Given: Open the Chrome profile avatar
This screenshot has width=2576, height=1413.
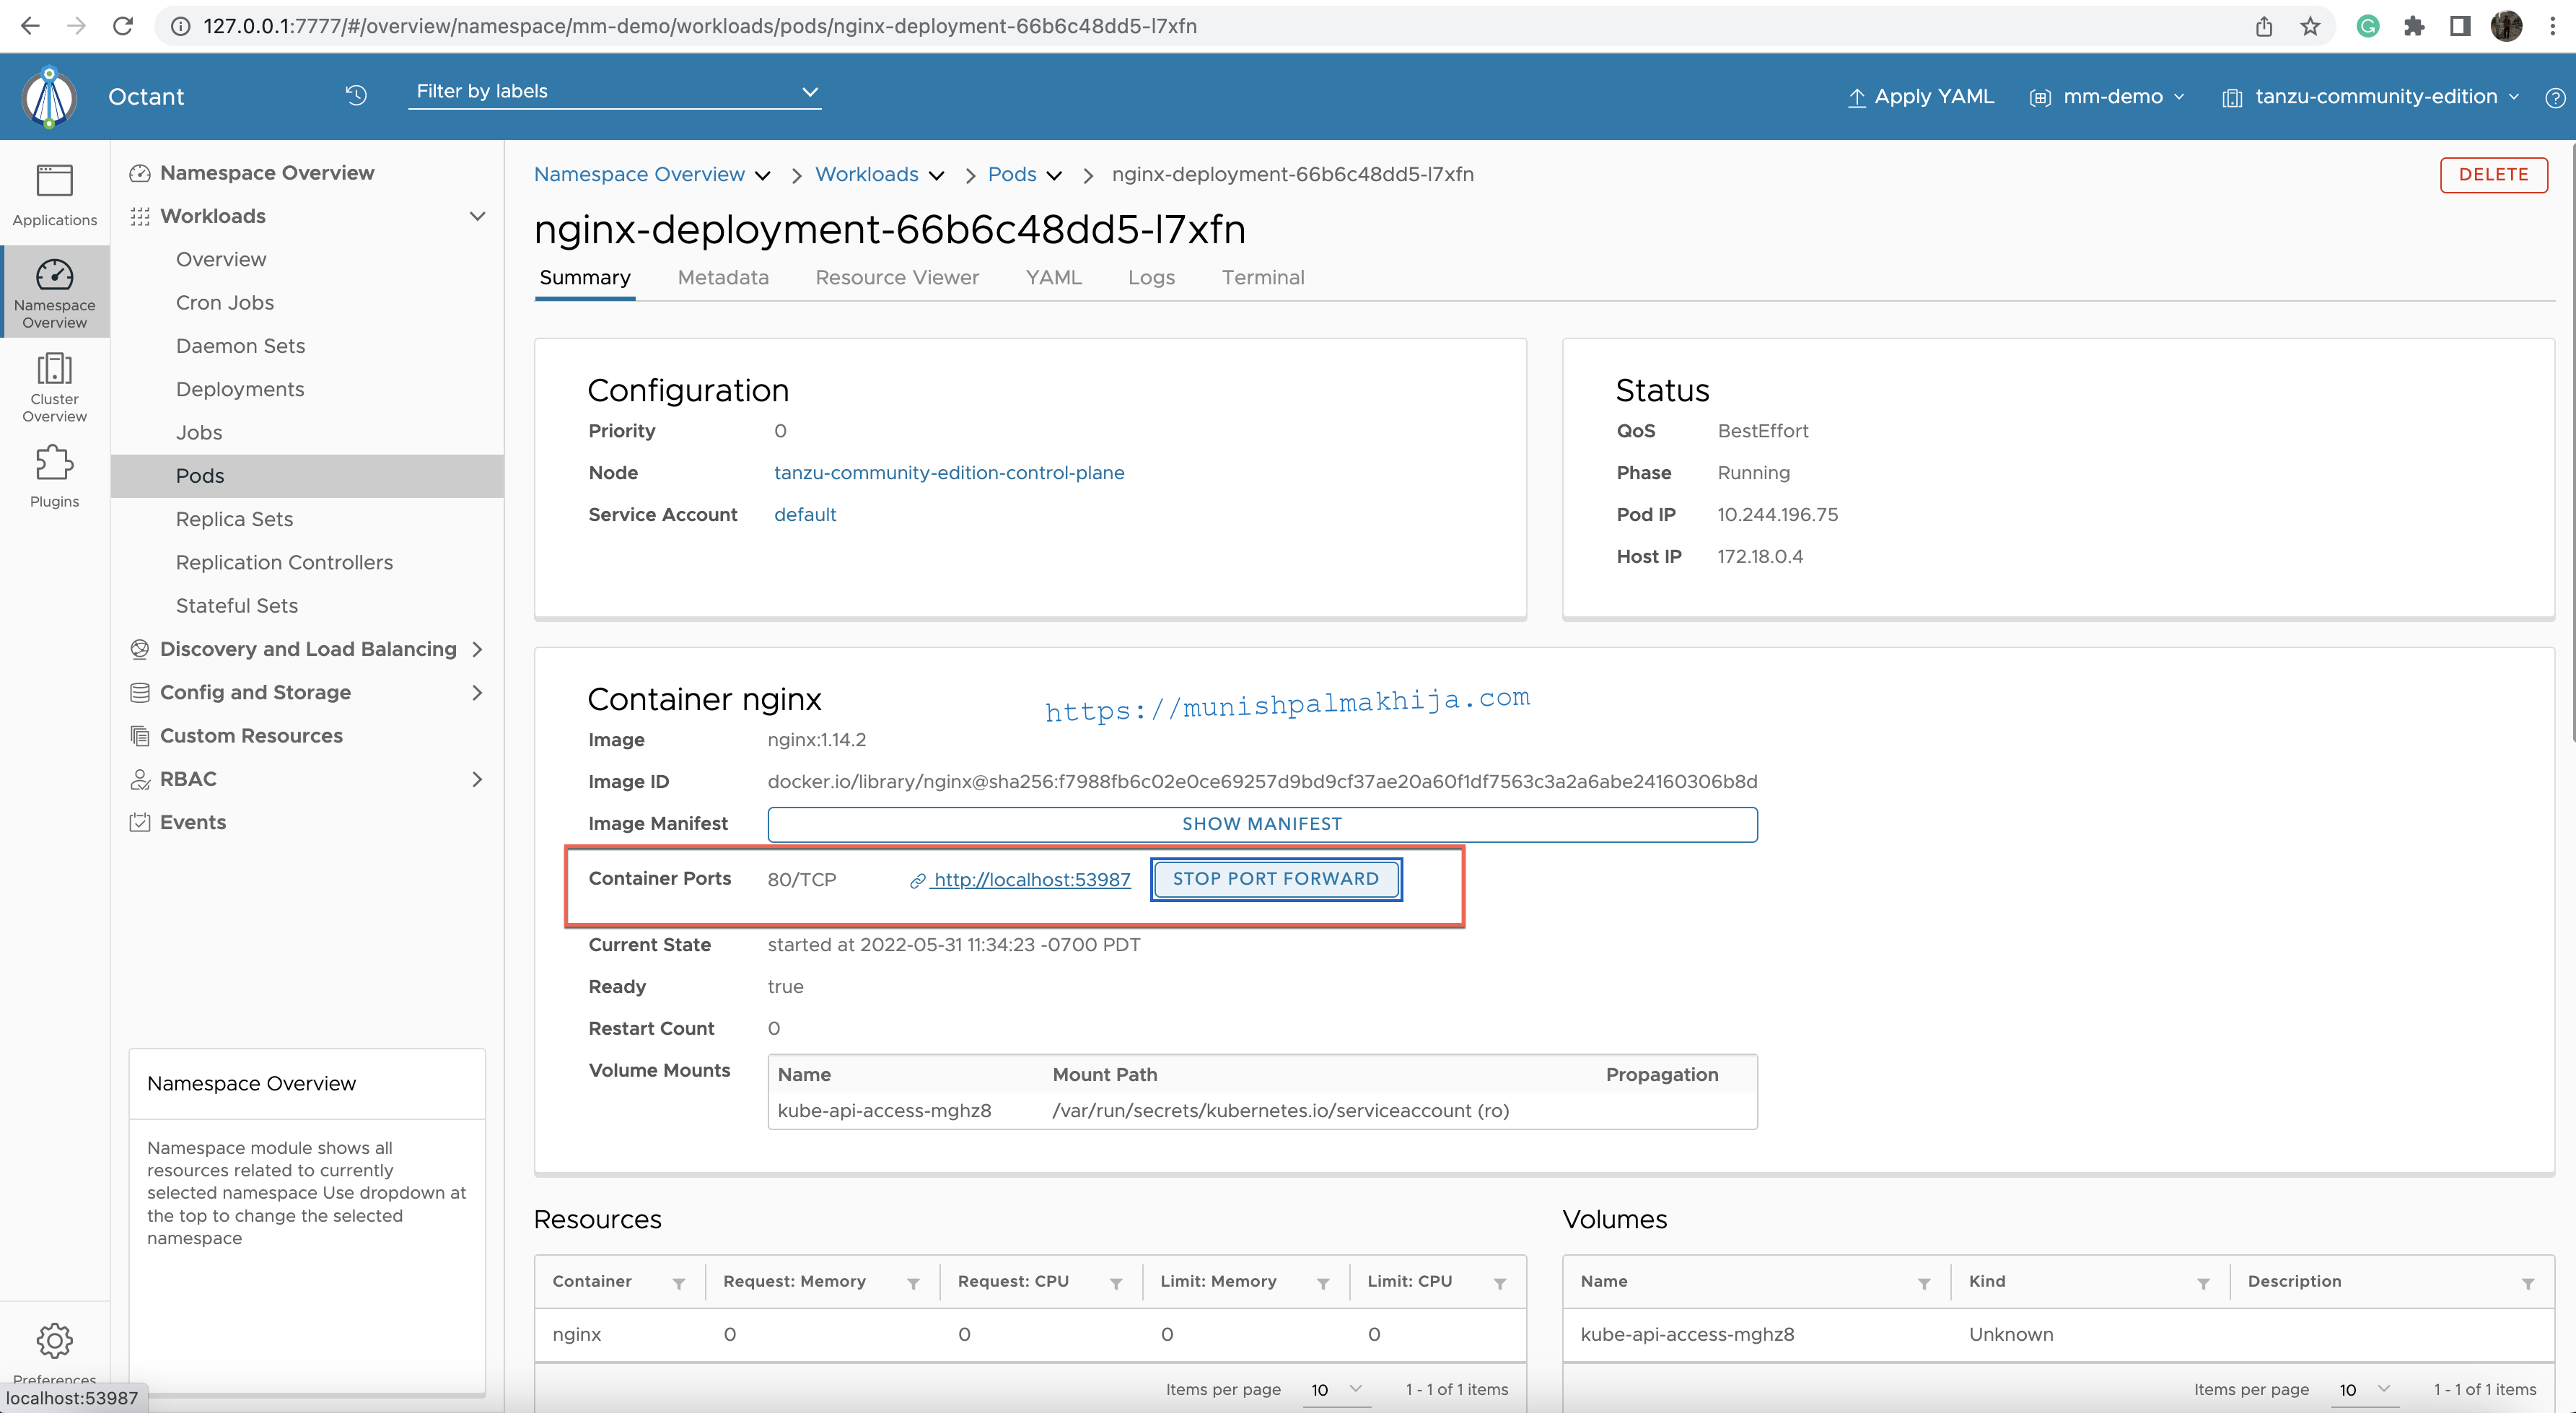Looking at the screenshot, I should 2507,26.
